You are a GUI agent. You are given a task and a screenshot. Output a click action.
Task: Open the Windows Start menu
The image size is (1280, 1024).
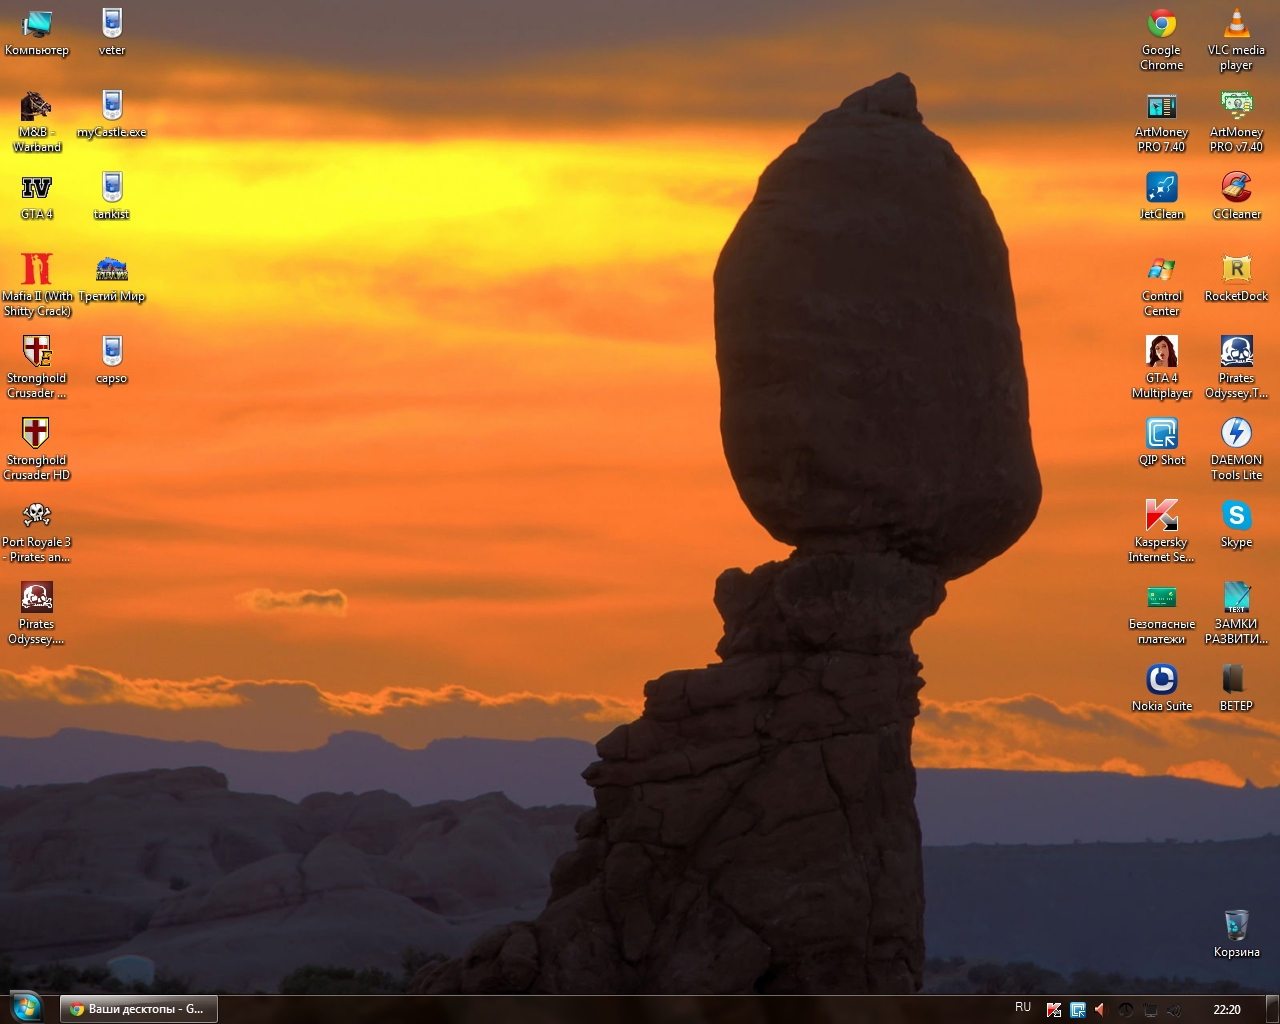pos(25,1008)
